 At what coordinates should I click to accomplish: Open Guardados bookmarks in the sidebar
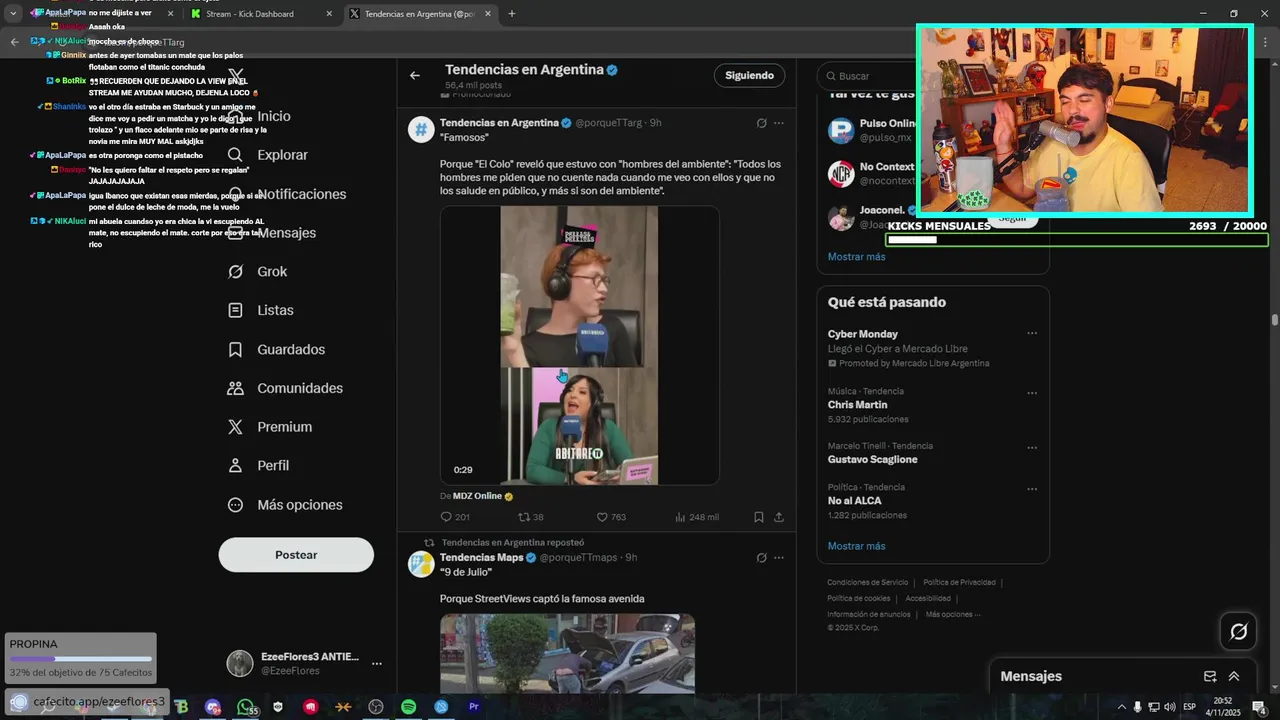click(276, 350)
